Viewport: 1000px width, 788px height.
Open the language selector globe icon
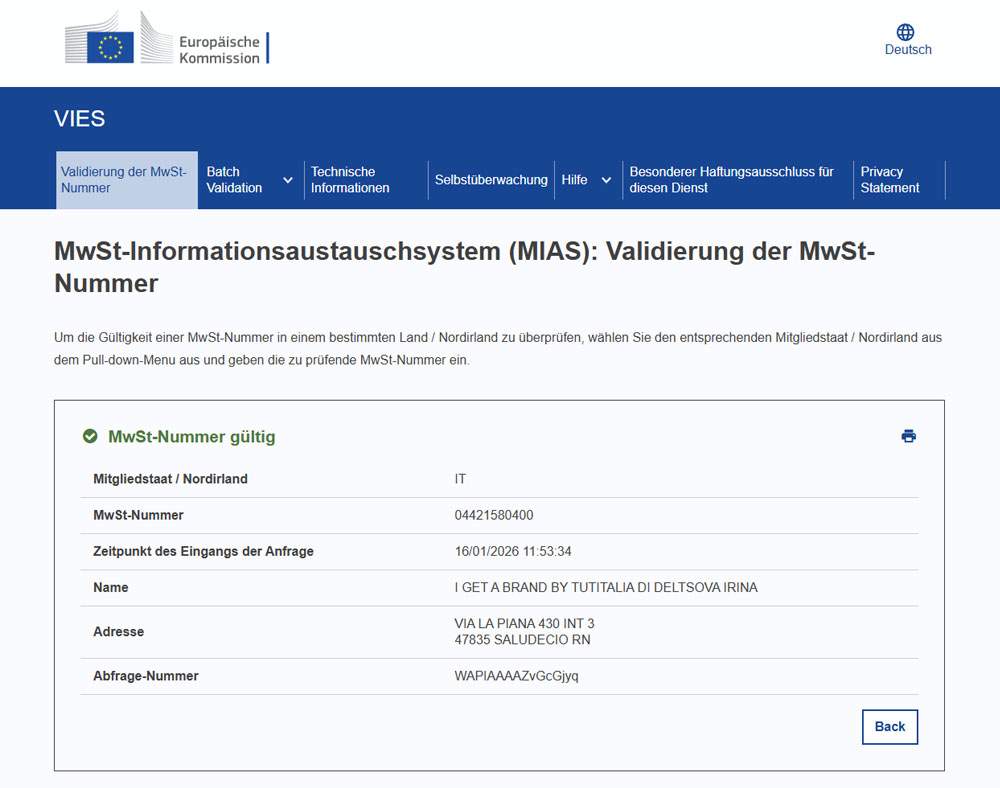(905, 30)
